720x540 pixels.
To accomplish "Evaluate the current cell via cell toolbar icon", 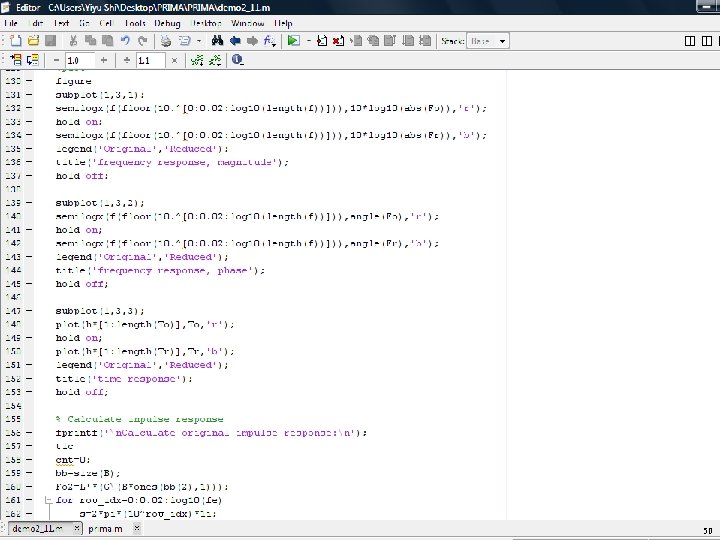I will pyautogui.click(x=16, y=60).
